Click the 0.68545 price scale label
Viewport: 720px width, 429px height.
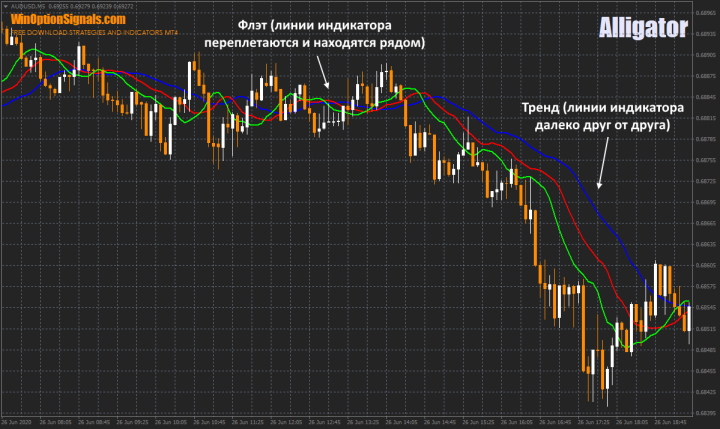[705, 307]
